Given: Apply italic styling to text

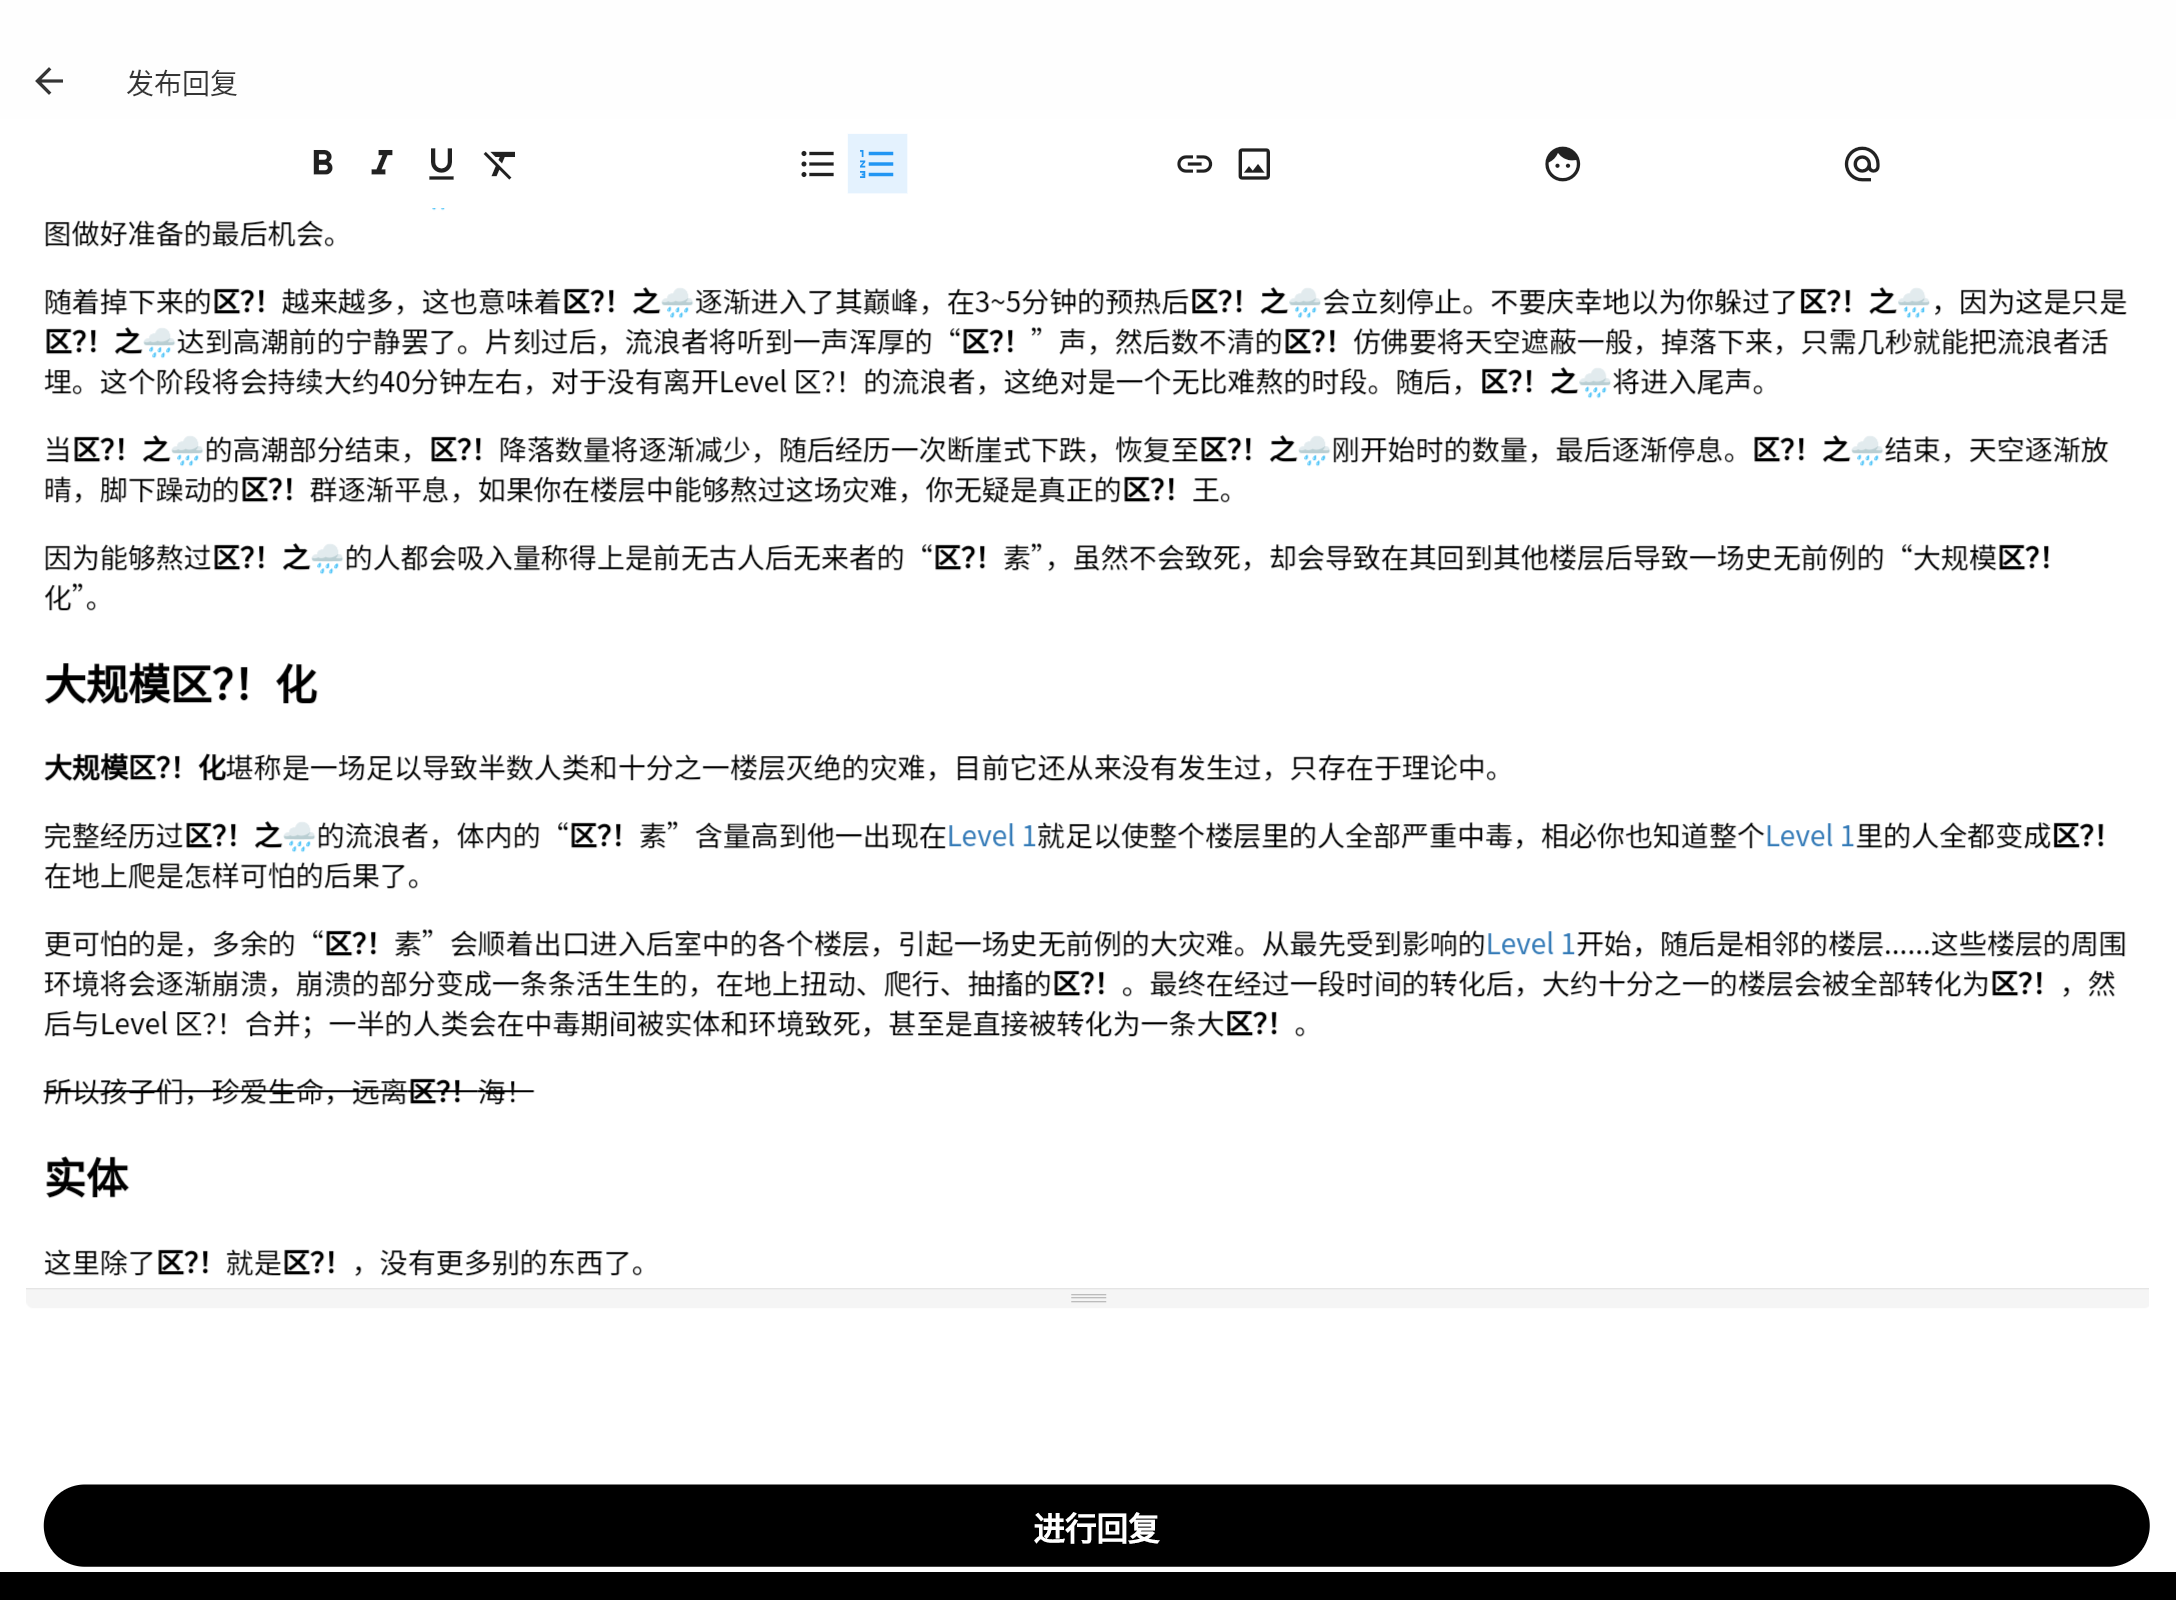Looking at the screenshot, I should 381,163.
